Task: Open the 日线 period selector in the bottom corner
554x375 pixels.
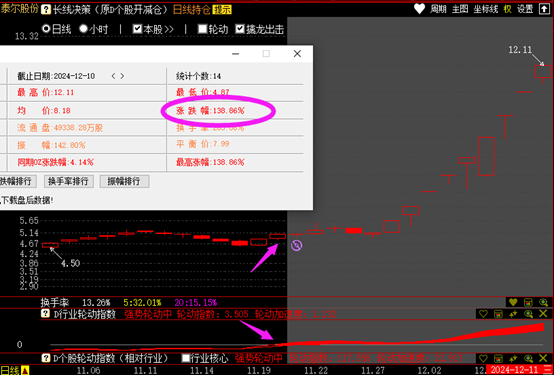Action: 14,370
